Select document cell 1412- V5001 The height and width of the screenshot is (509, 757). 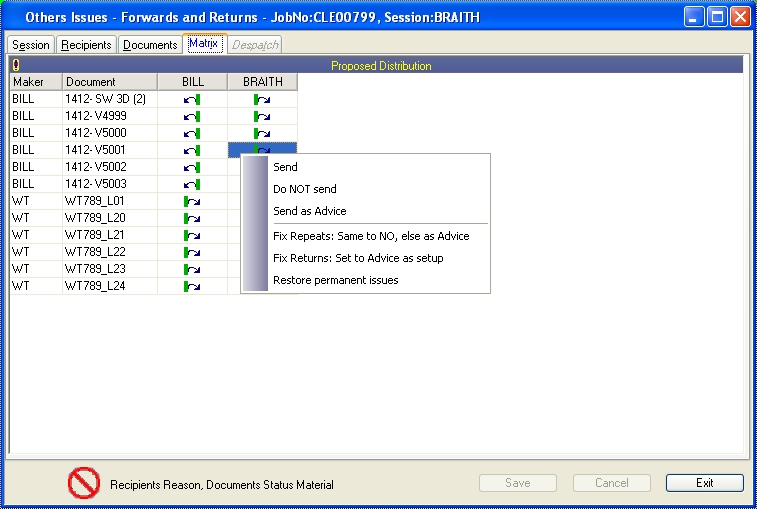[110, 150]
